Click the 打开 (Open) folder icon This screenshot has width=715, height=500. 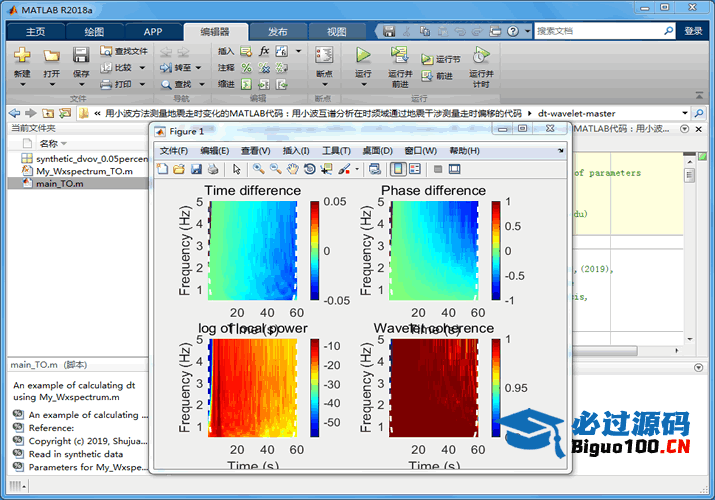52,56
